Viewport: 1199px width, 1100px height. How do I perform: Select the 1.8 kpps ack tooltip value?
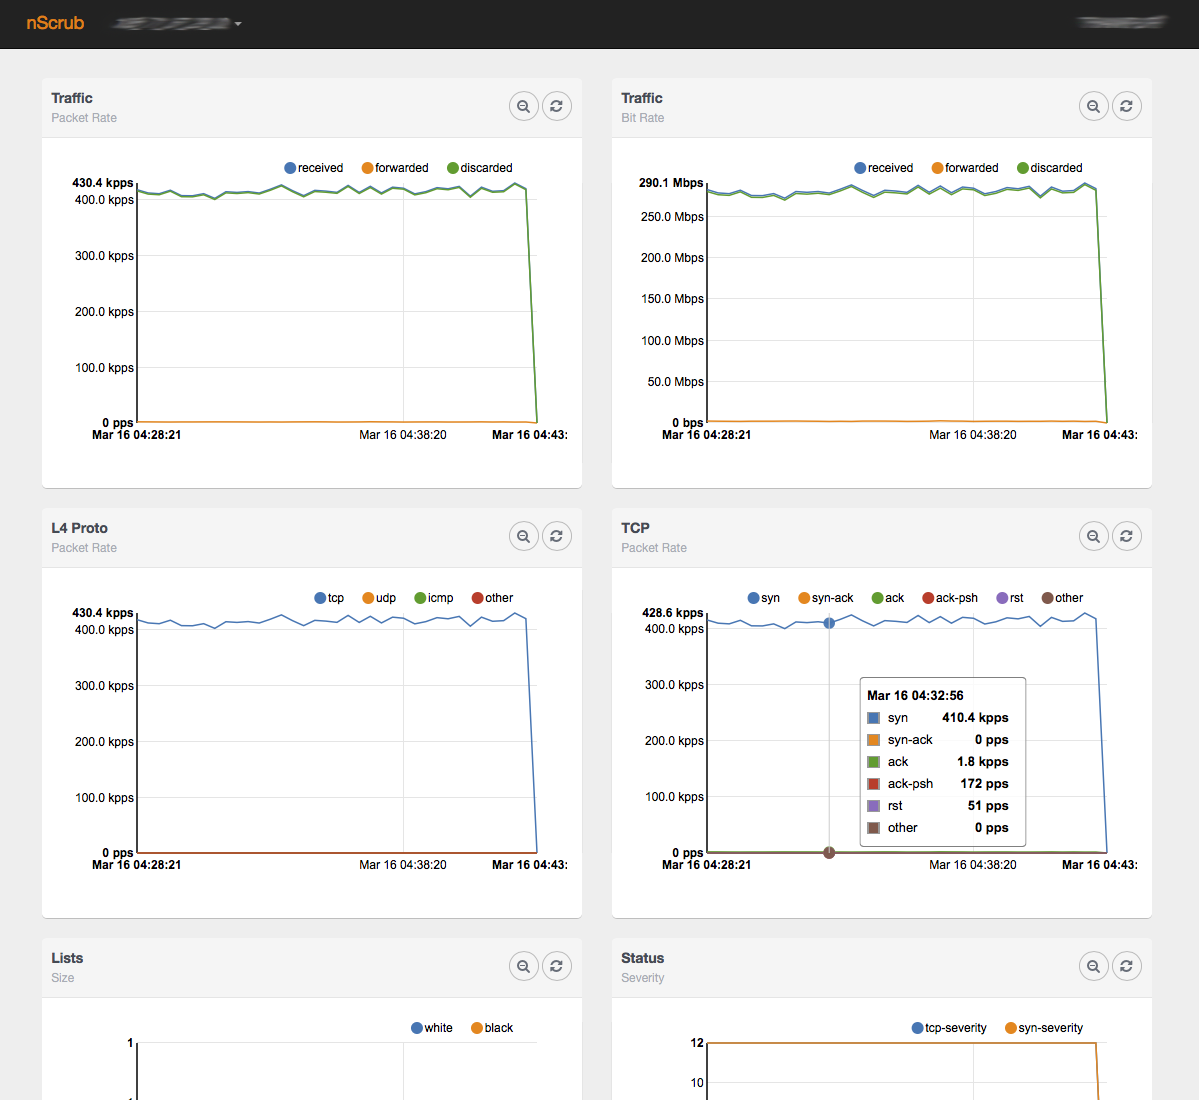983,761
